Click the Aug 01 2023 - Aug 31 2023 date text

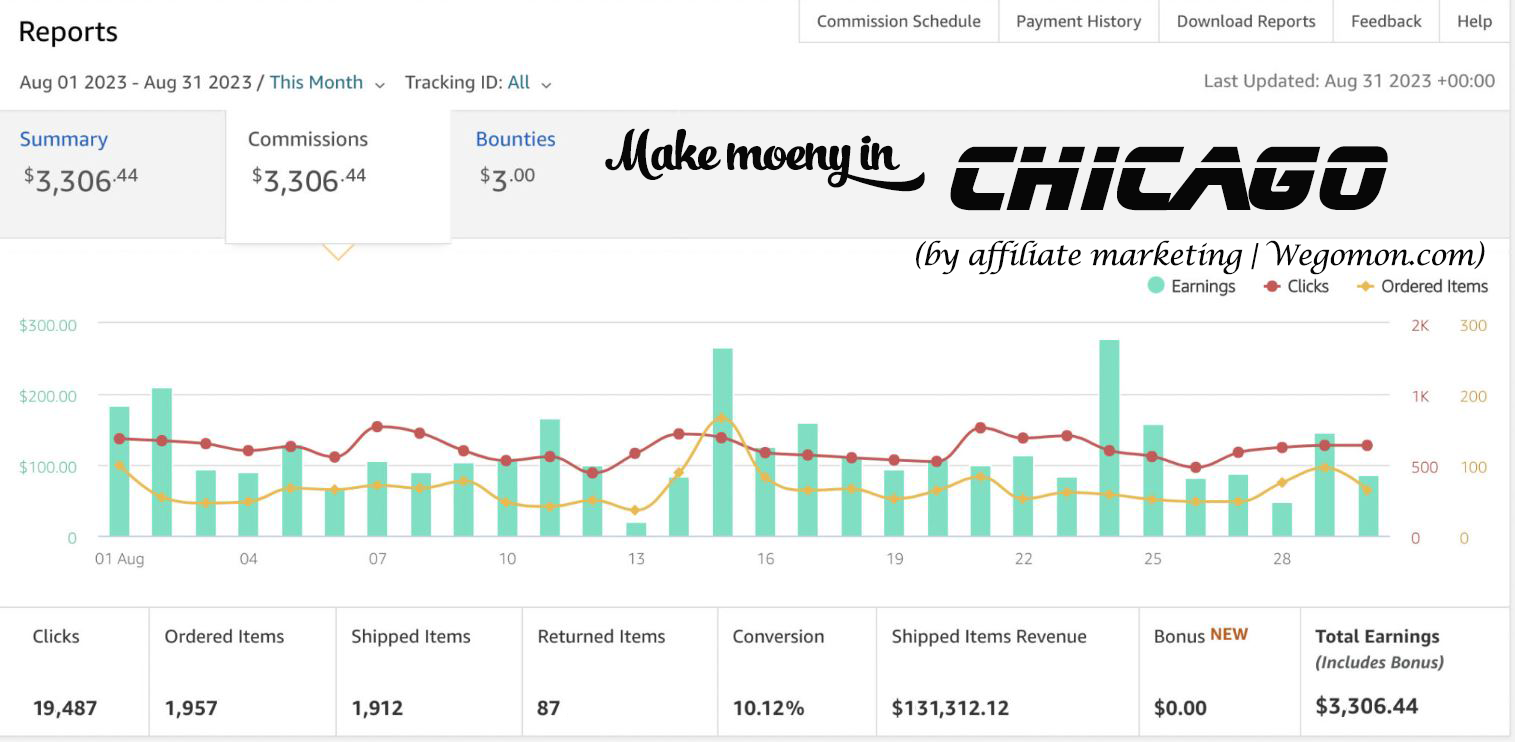tap(135, 83)
